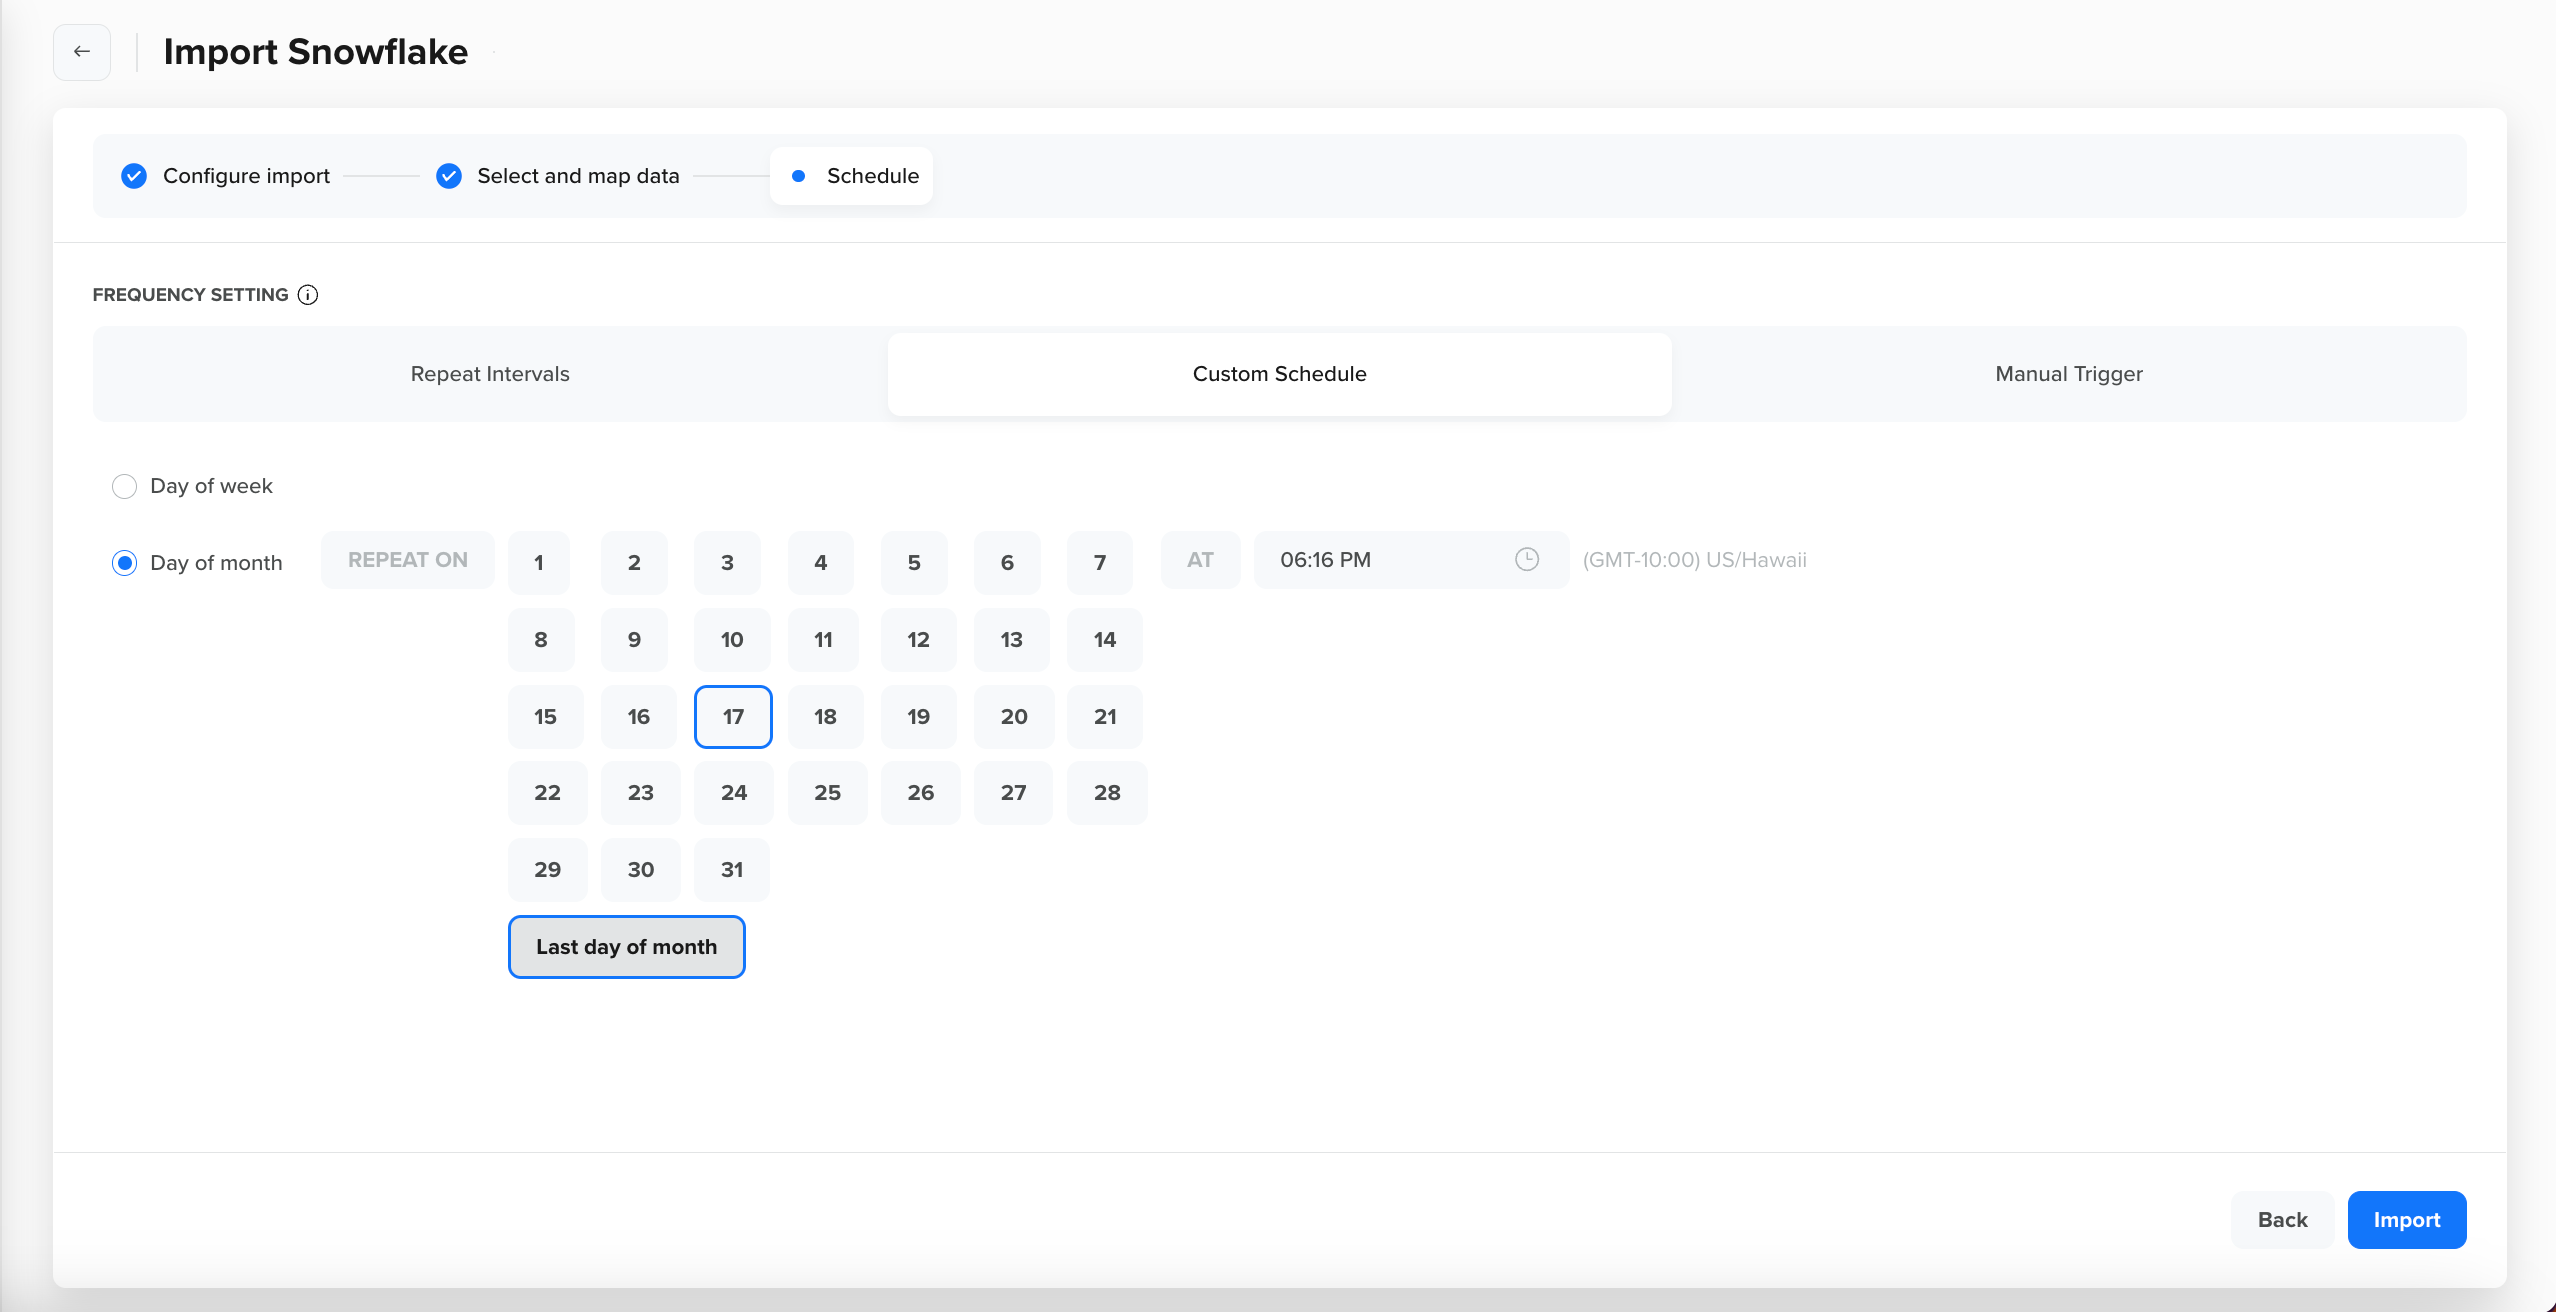The image size is (2556, 1312).
Task: Select day 22 in the calendar
Action: click(547, 792)
